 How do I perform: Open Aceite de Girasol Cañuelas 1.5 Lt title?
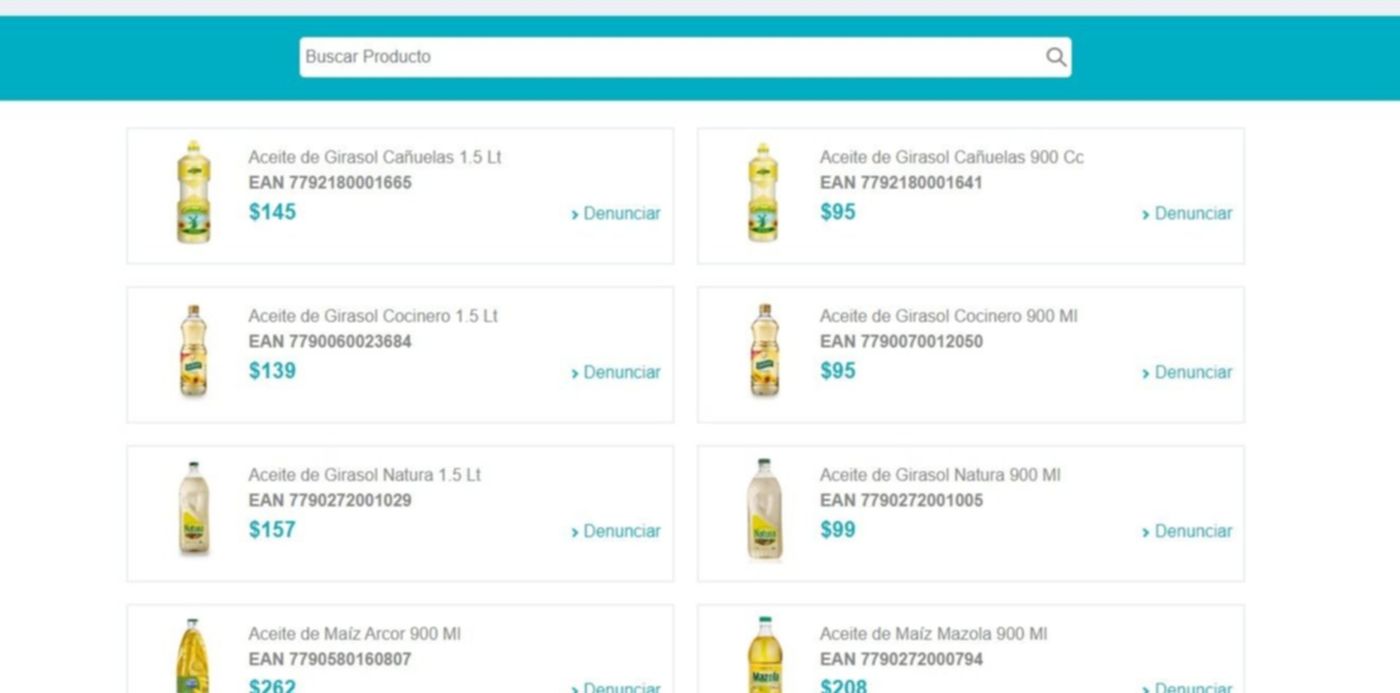[374, 157]
